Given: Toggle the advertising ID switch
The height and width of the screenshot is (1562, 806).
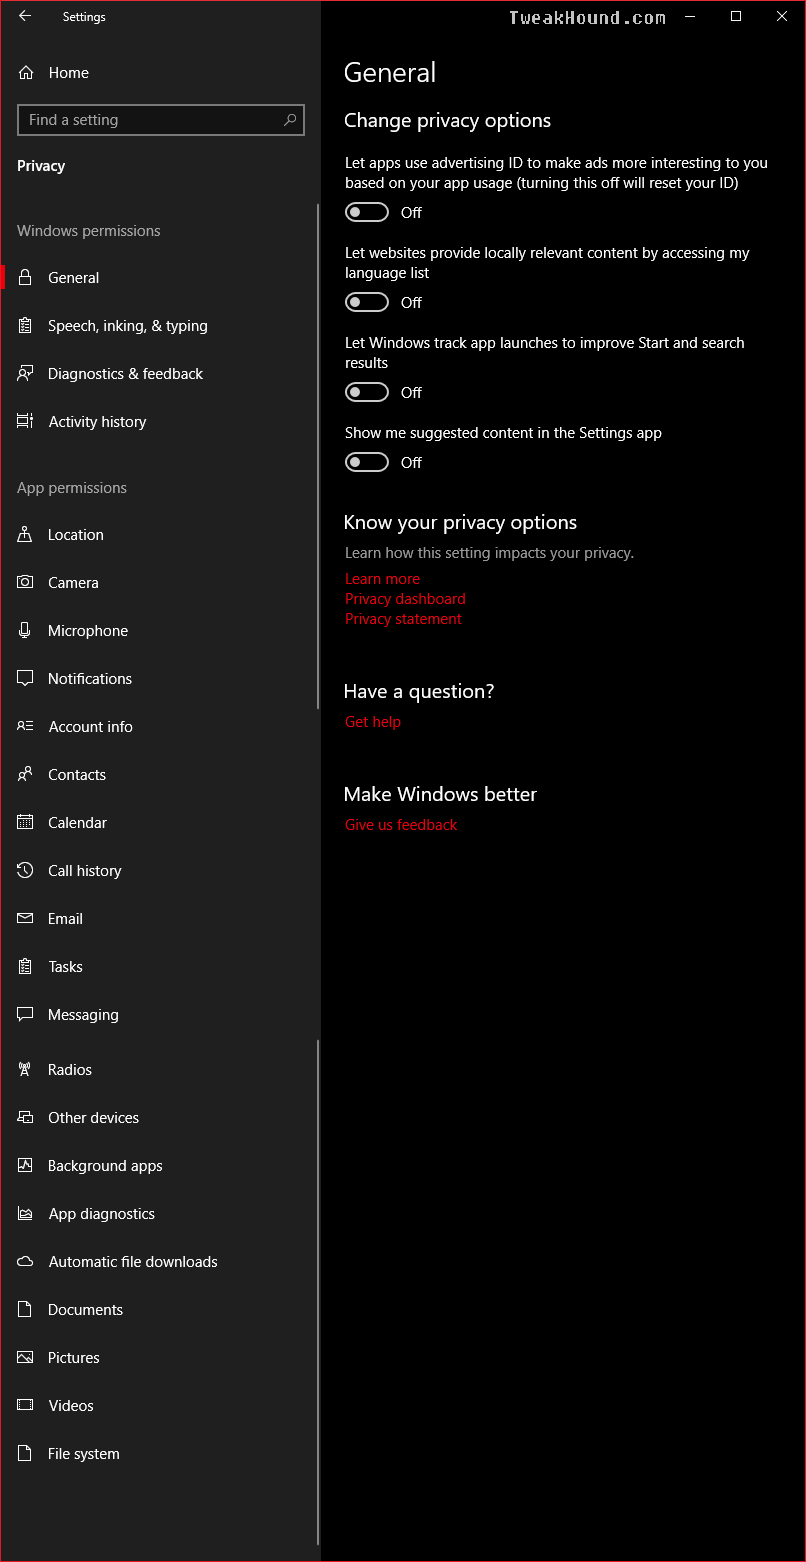Looking at the screenshot, I should coord(367,212).
